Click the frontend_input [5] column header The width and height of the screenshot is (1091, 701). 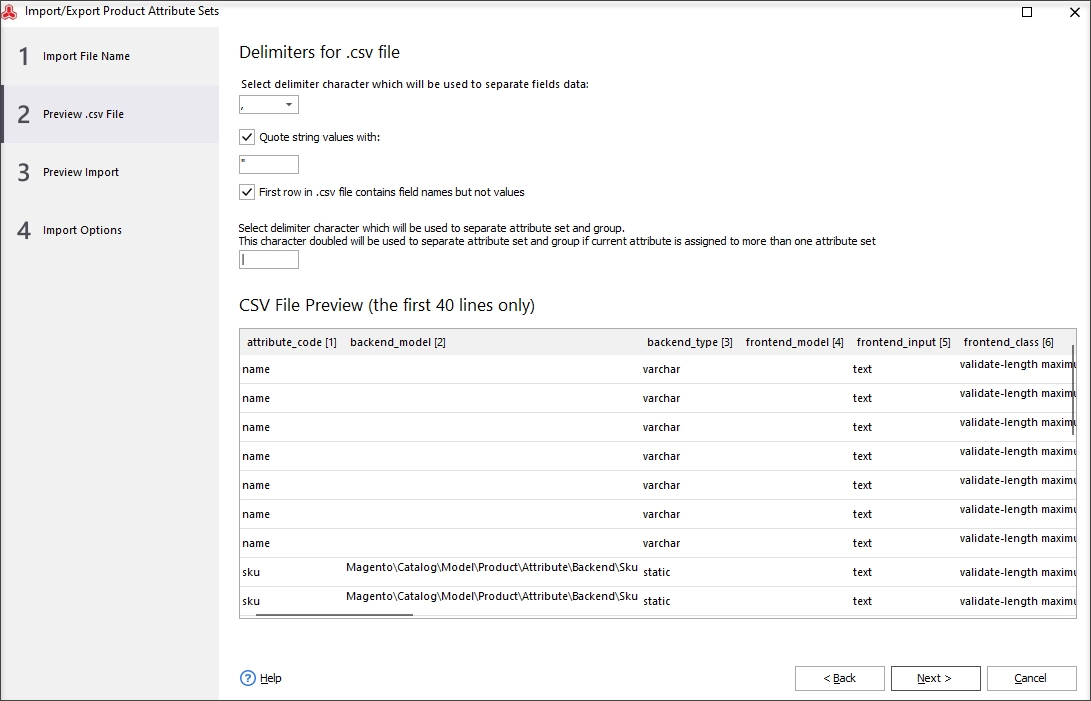coord(903,342)
